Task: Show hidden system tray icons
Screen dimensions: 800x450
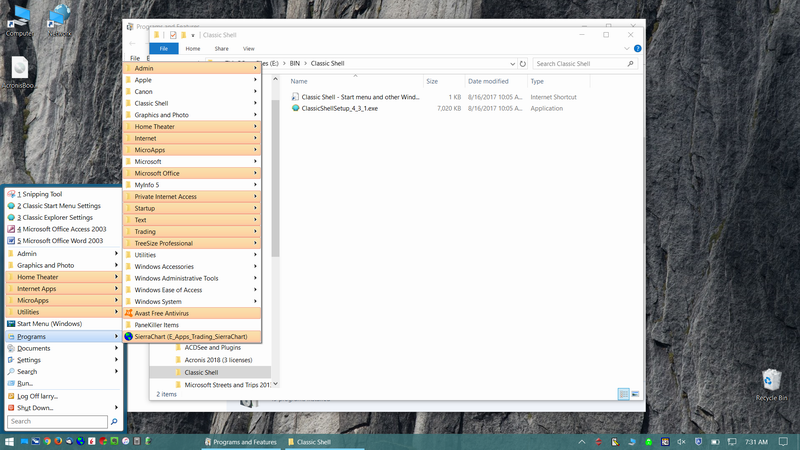Action: coord(582,442)
